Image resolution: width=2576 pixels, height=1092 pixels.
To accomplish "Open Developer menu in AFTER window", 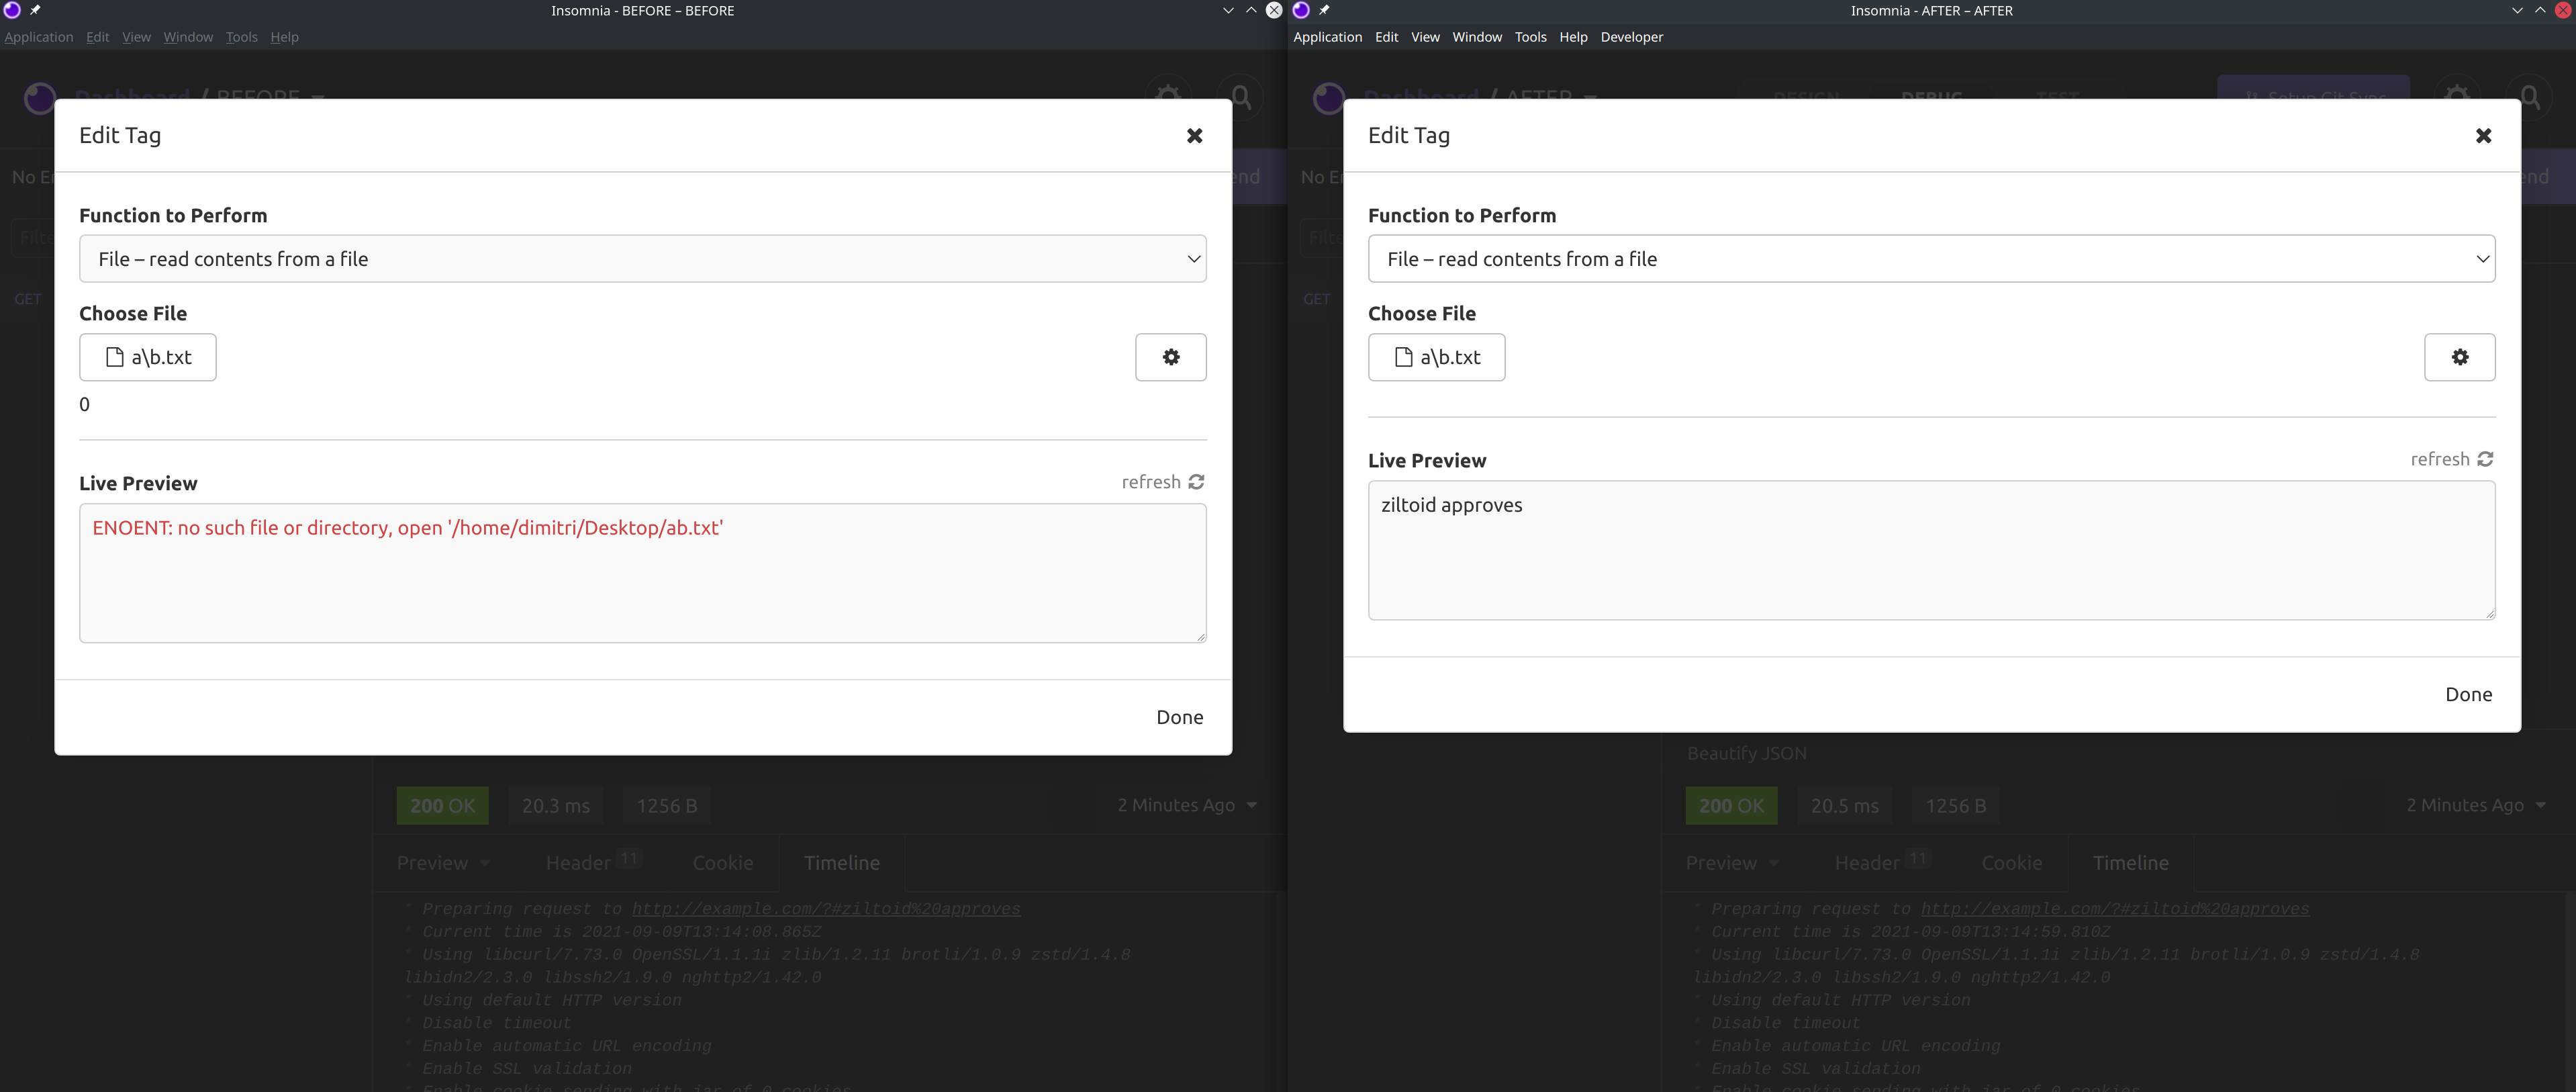I will pos(1631,37).
